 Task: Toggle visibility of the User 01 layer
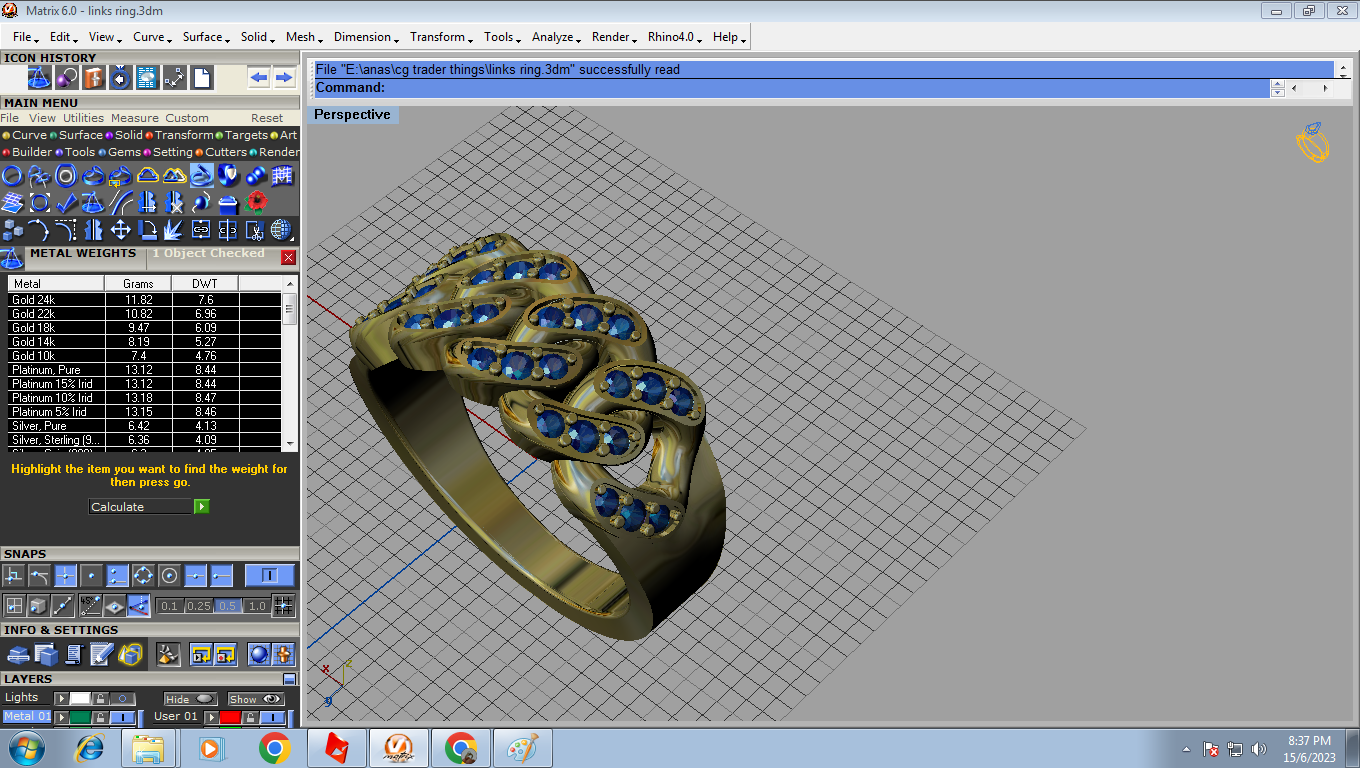(273, 717)
